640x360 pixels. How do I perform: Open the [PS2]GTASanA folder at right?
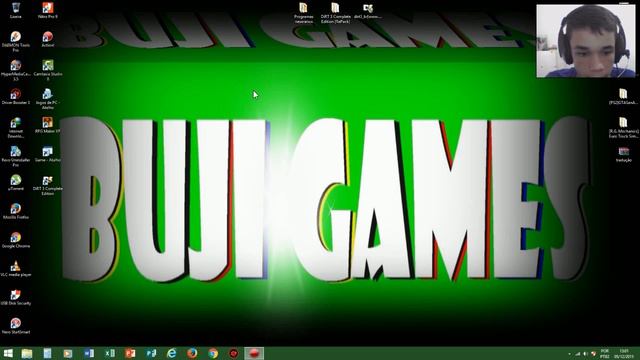[623, 96]
